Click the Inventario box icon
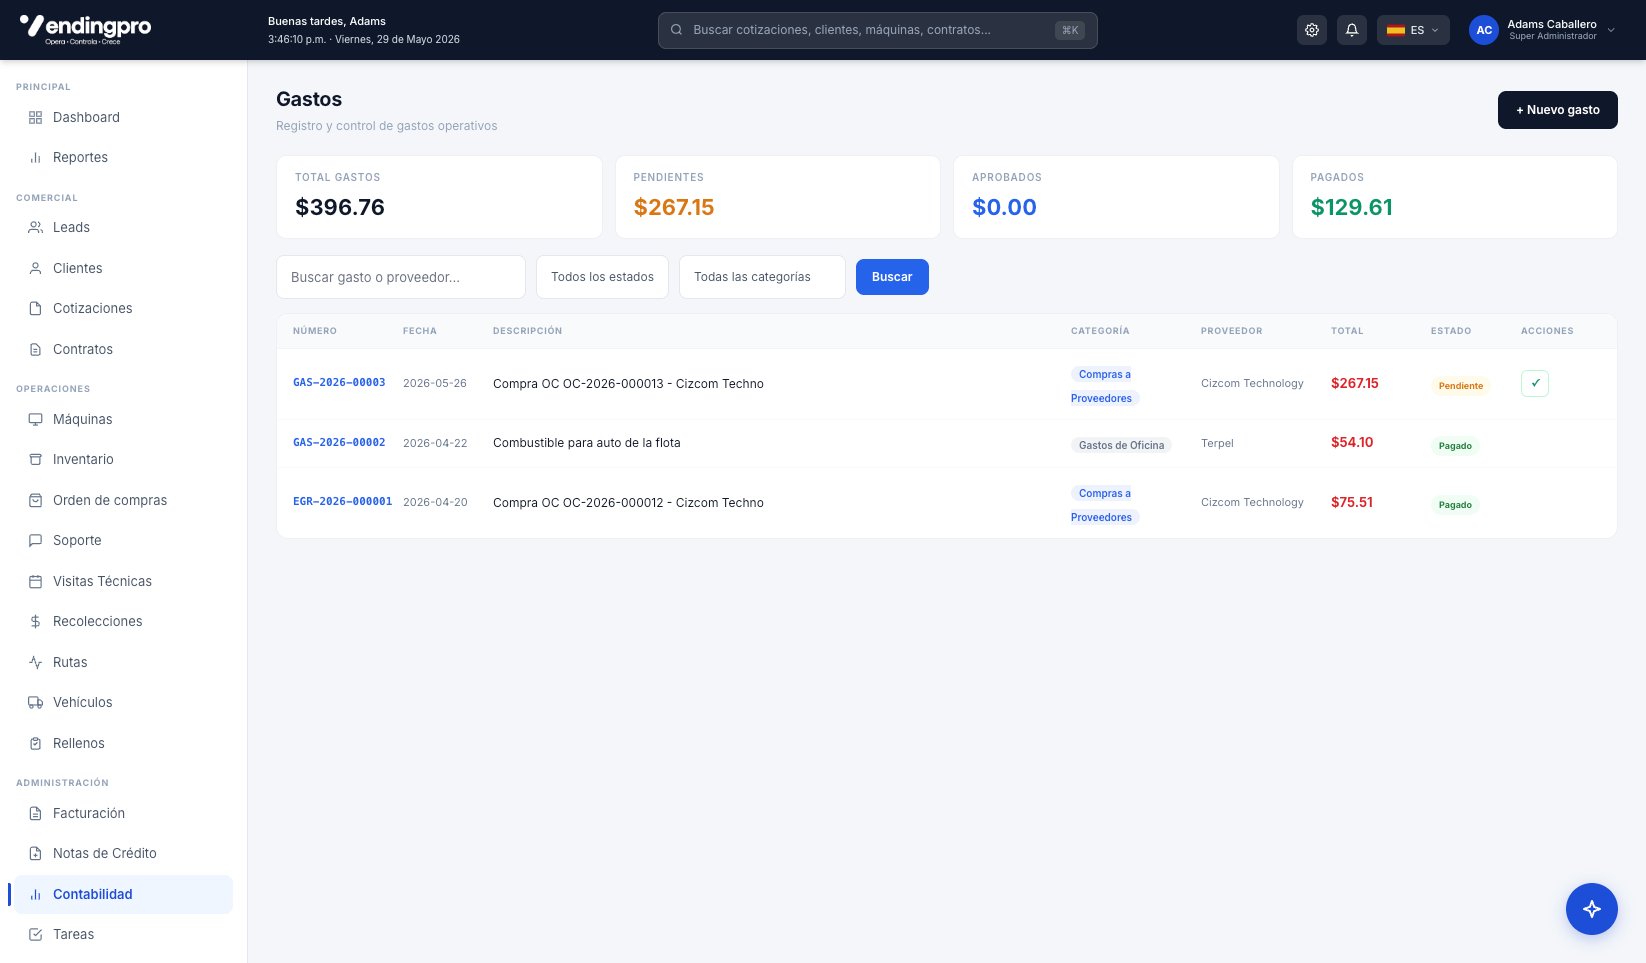This screenshot has height=963, width=1646. (36, 459)
